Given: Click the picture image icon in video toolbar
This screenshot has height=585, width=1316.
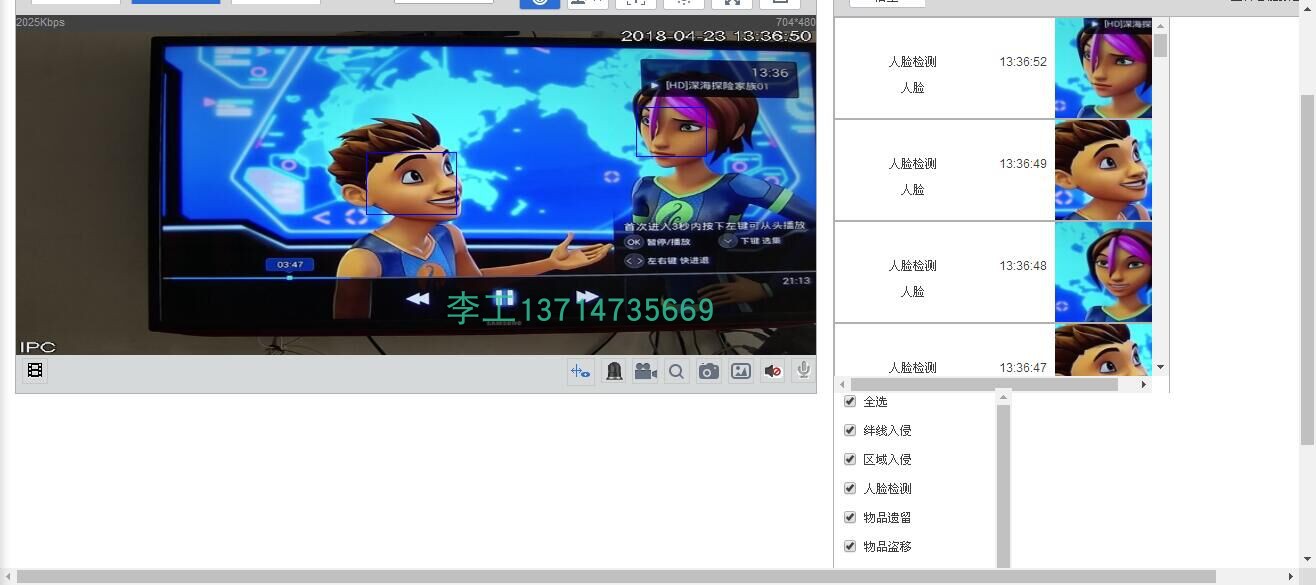Looking at the screenshot, I should tap(741, 371).
